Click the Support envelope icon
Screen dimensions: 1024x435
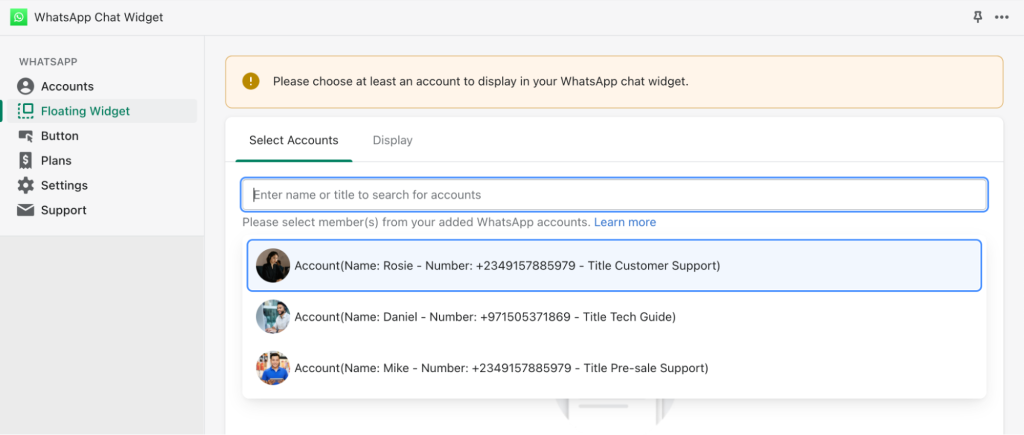coord(25,210)
